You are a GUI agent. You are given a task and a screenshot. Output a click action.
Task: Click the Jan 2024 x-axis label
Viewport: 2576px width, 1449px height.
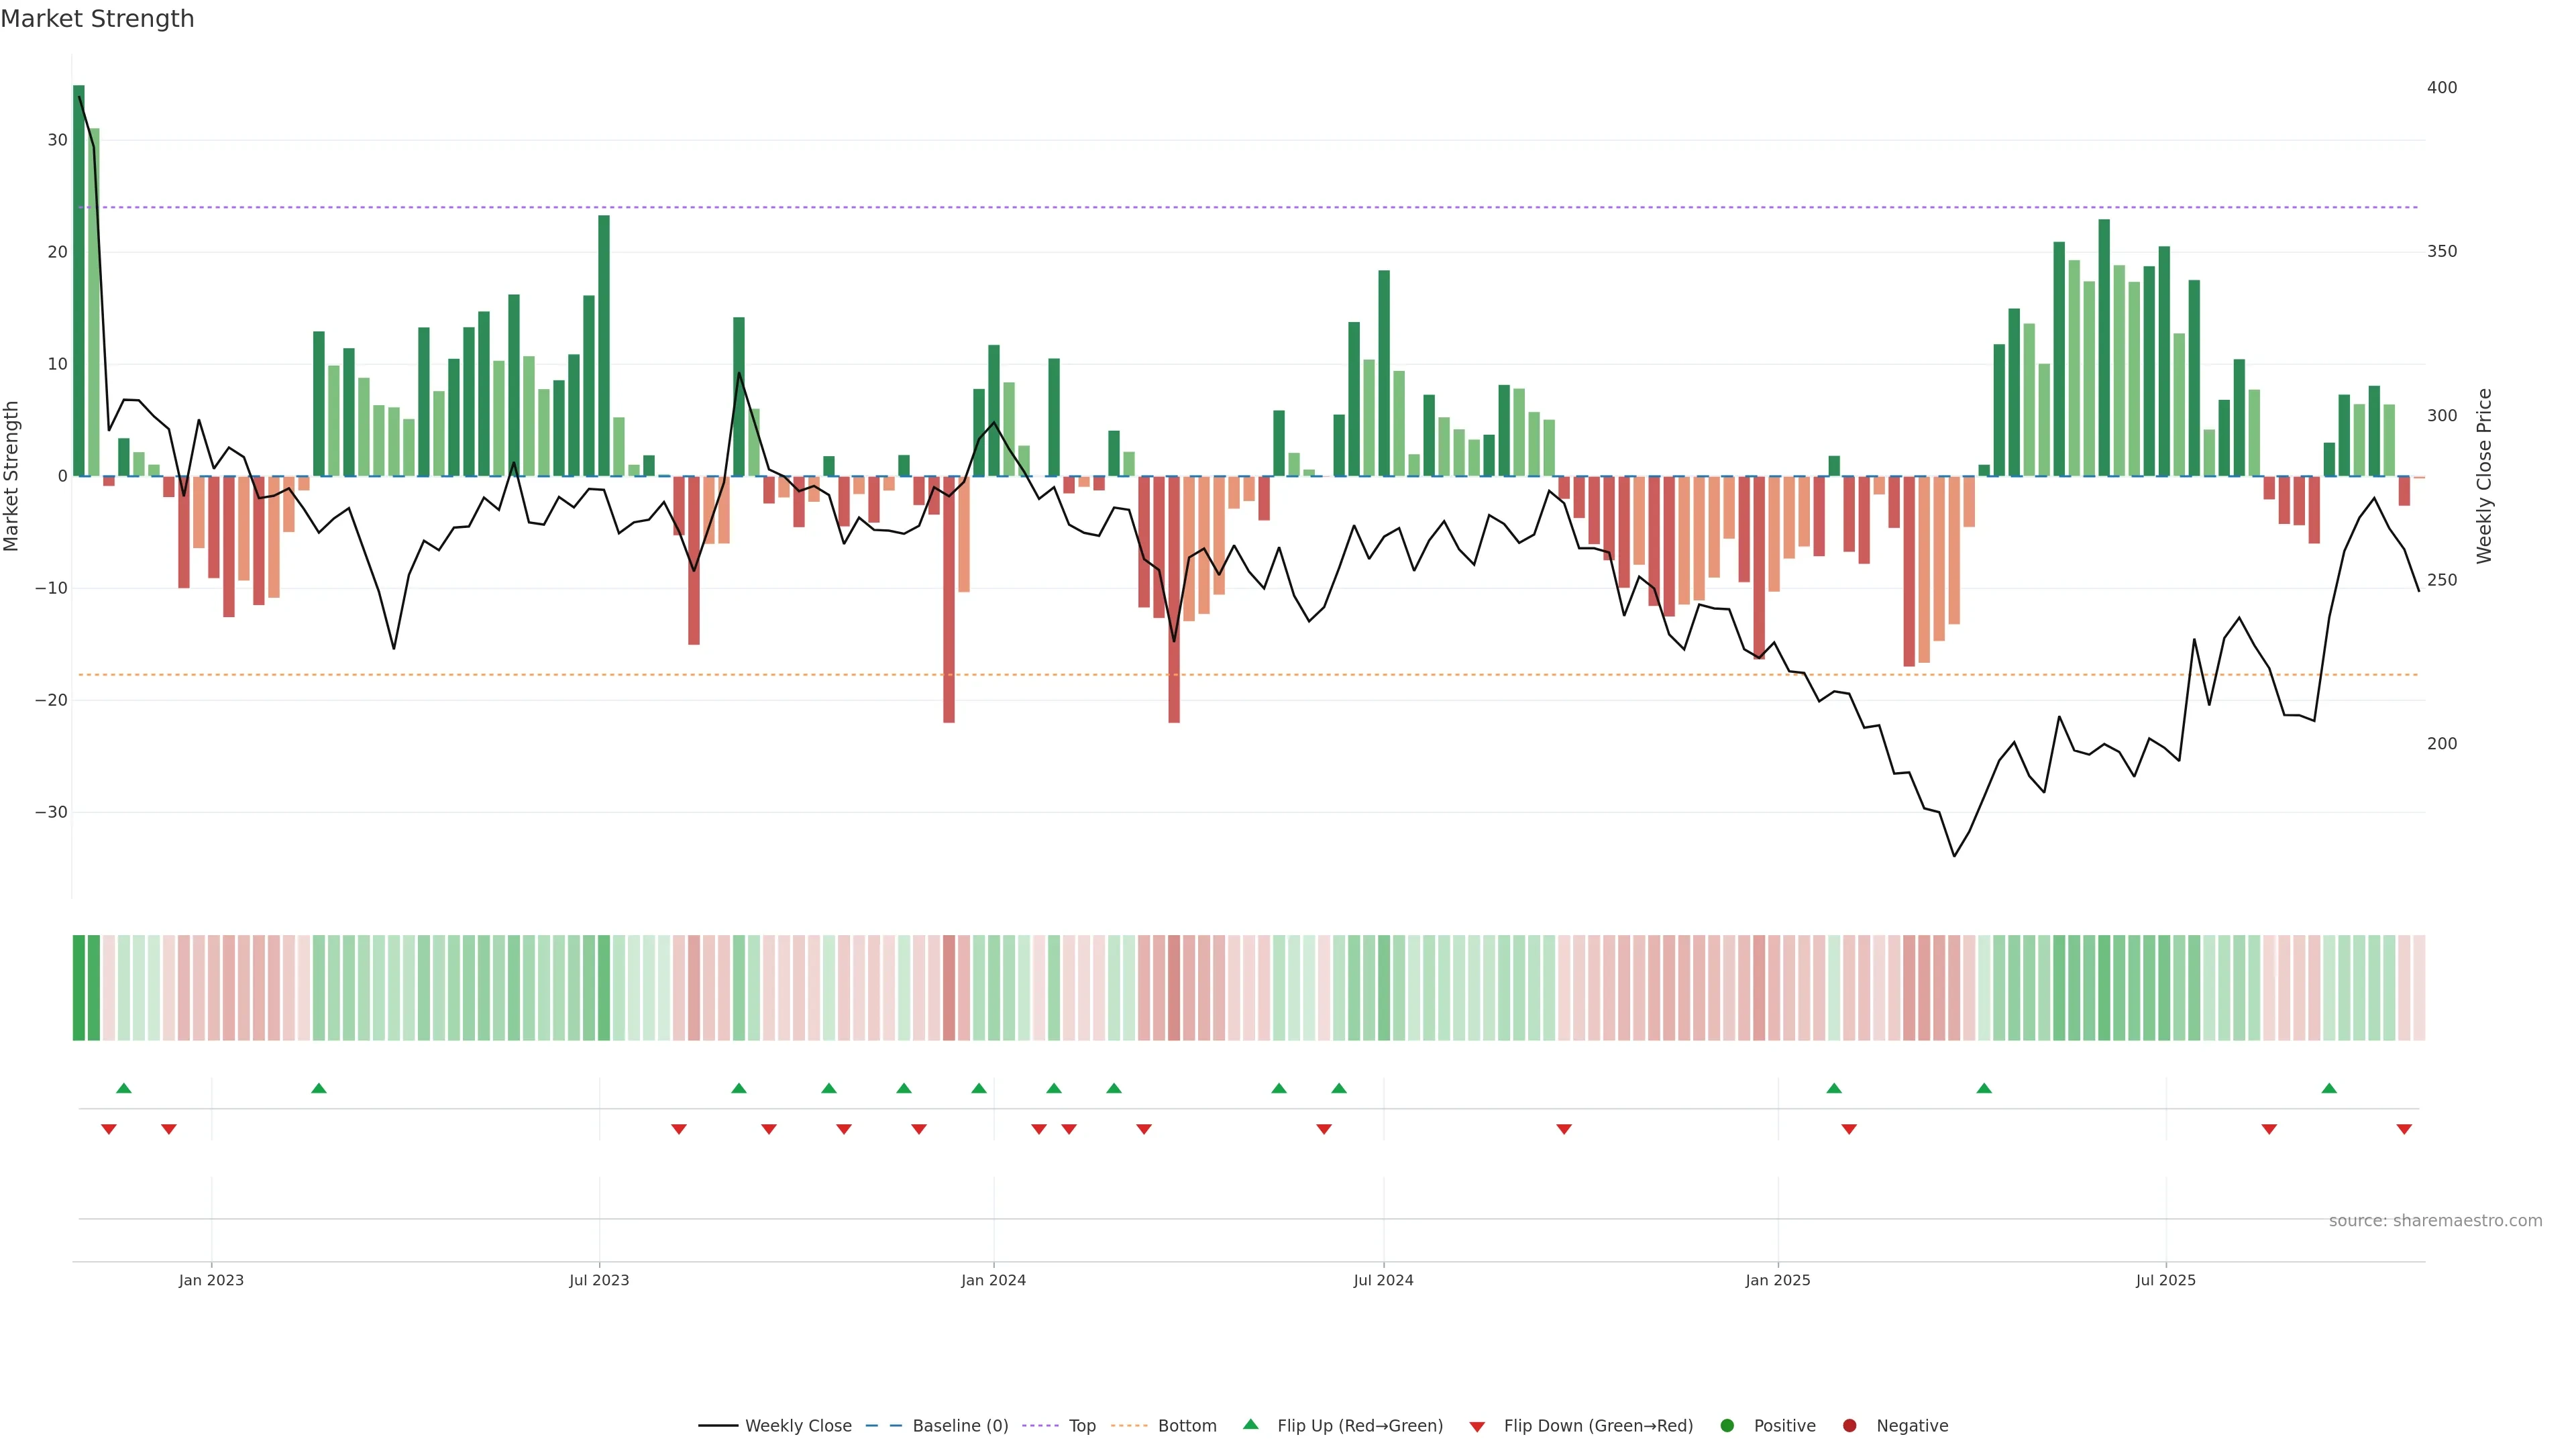[x=993, y=1280]
